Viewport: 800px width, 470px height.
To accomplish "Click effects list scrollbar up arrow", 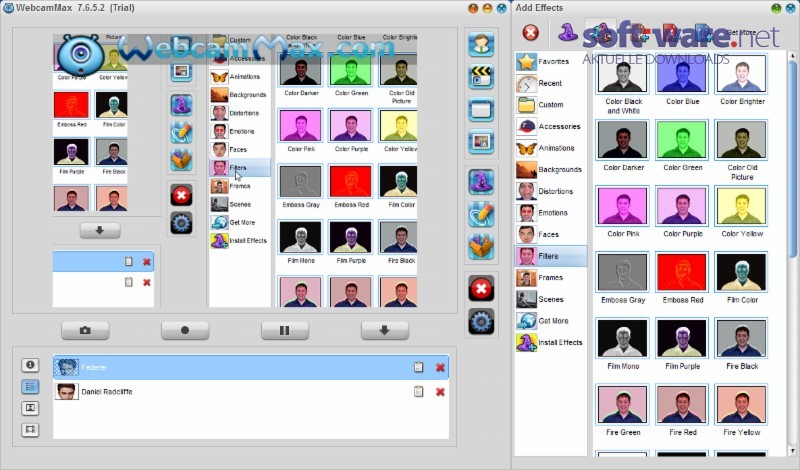I will point(792,56).
